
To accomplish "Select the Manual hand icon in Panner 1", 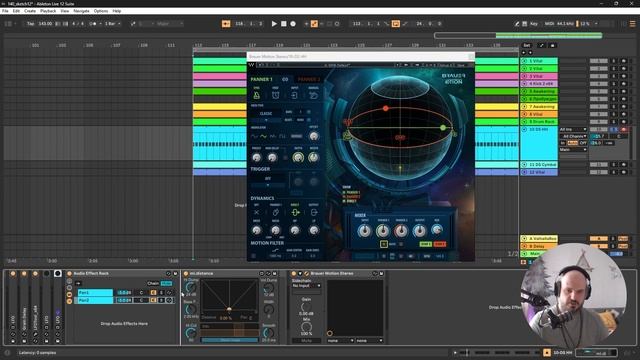I will (x=313, y=95).
